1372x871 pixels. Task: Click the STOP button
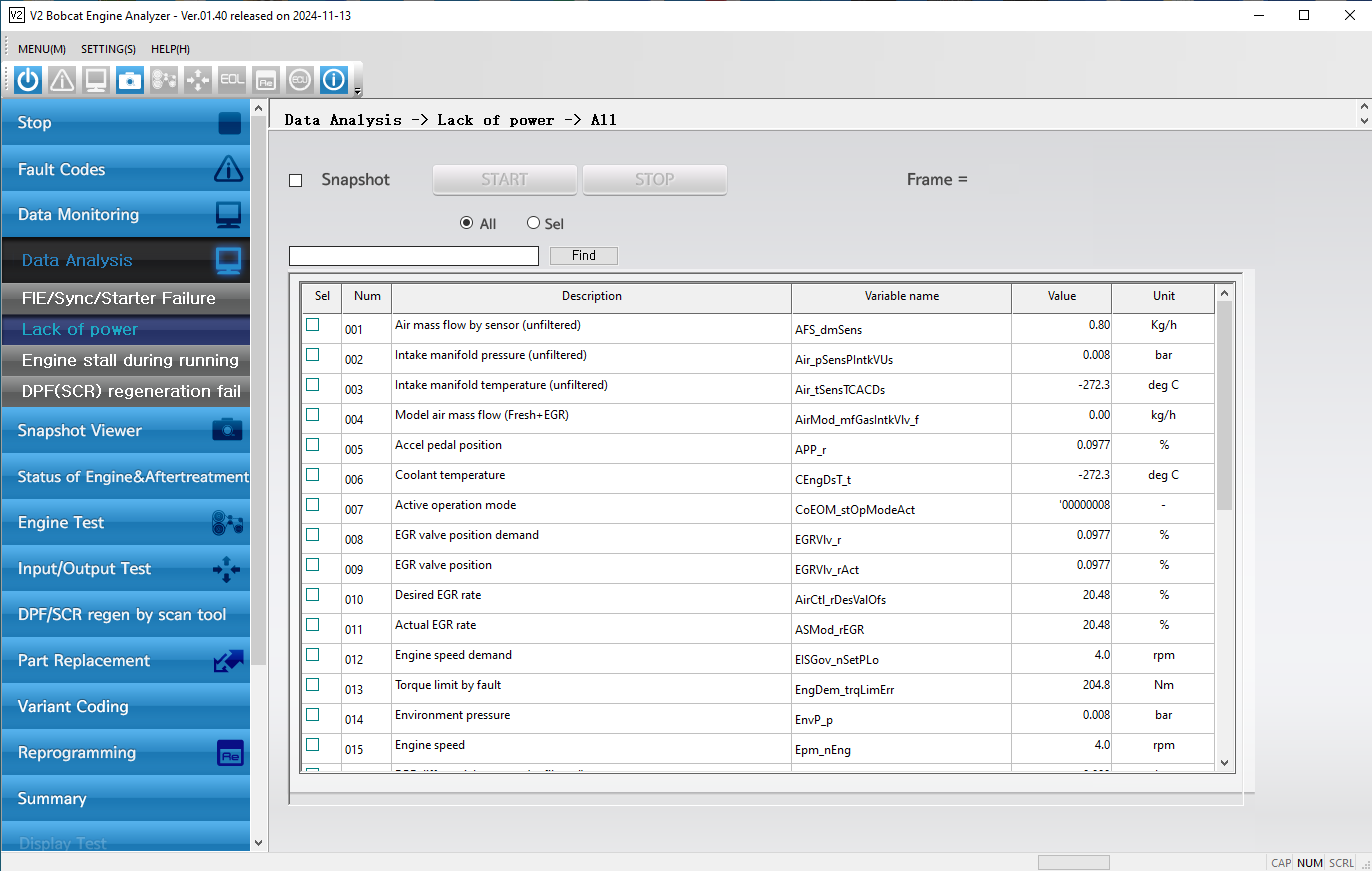654,180
